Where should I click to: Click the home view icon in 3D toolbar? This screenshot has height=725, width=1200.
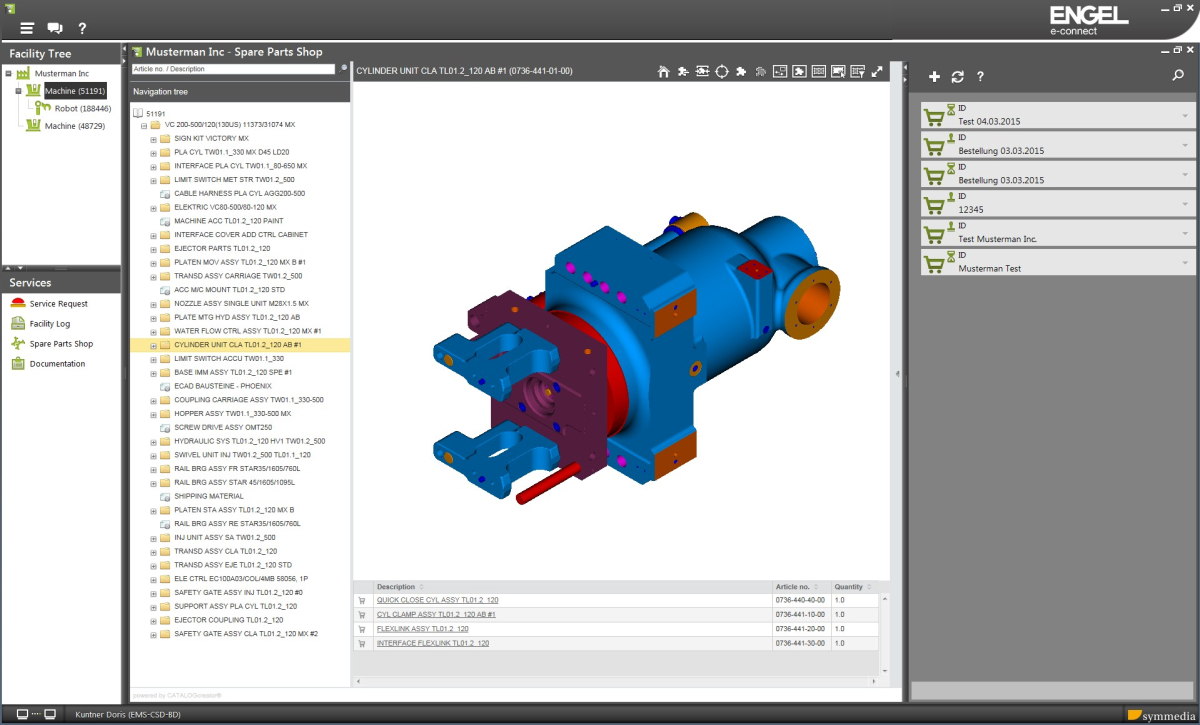tap(663, 71)
